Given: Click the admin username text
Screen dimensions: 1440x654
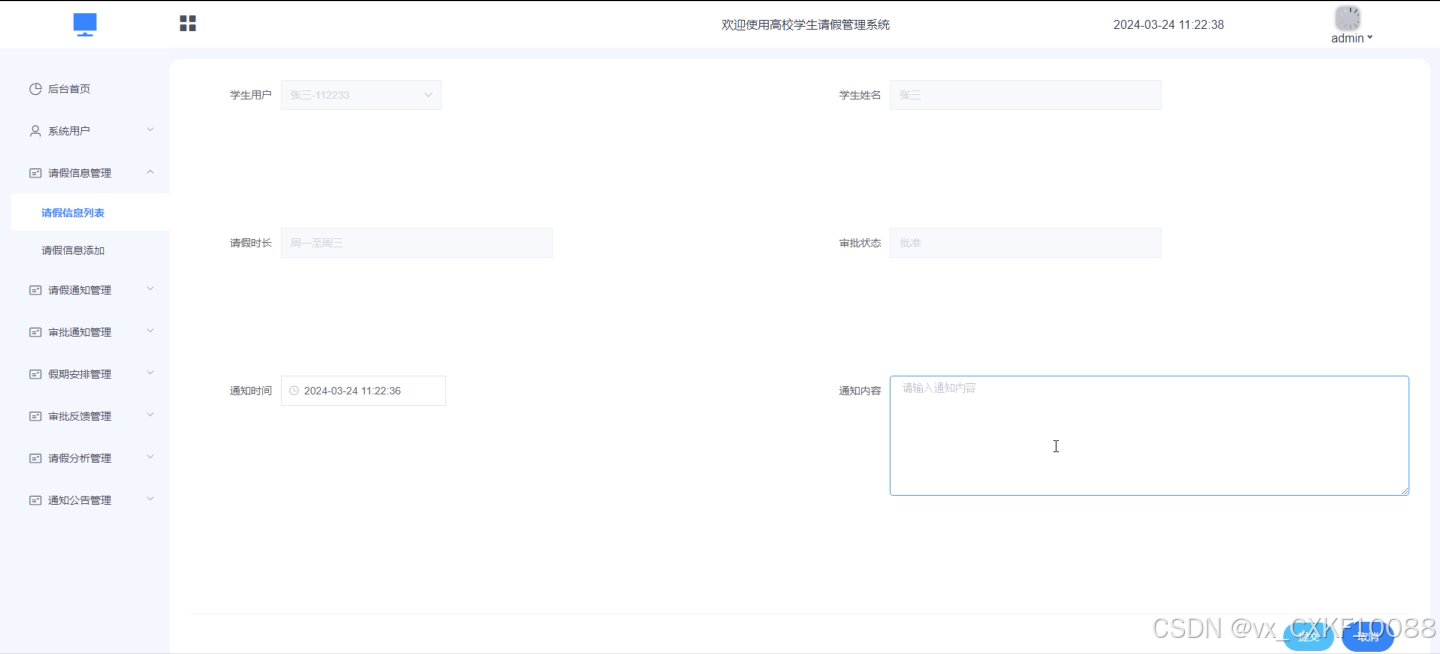Looking at the screenshot, I should (1347, 38).
